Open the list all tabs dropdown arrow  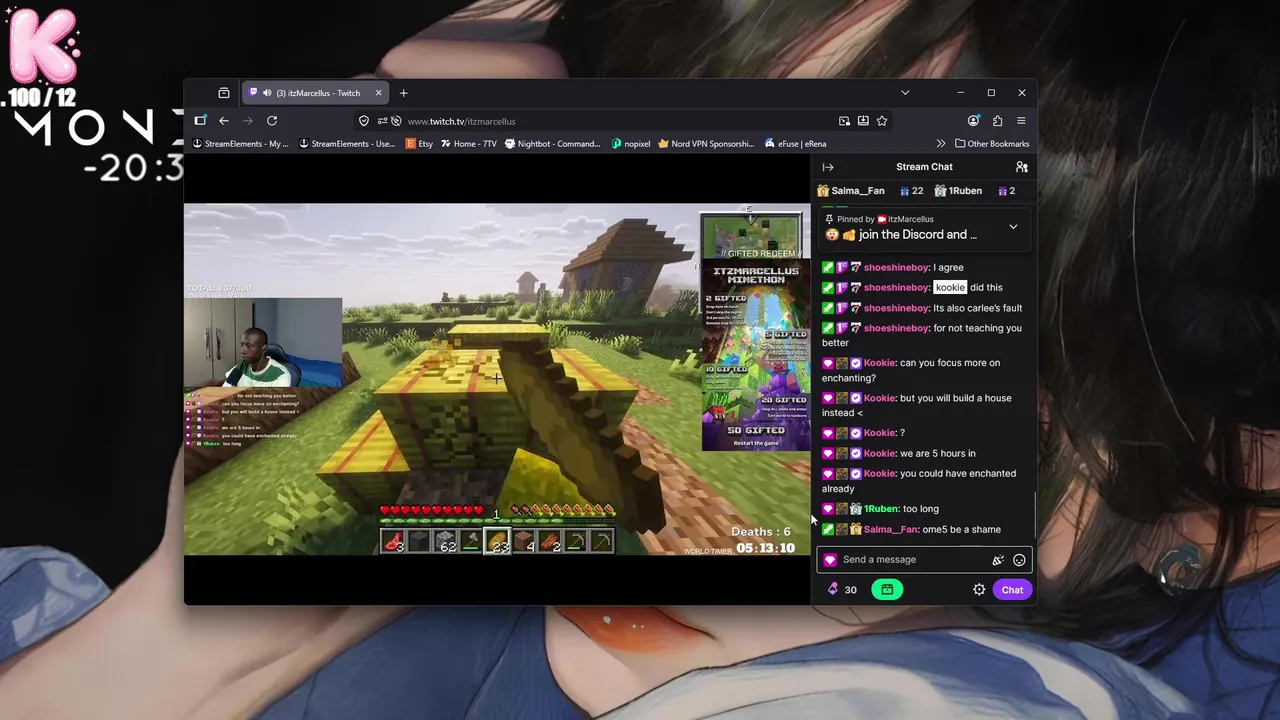tap(905, 93)
